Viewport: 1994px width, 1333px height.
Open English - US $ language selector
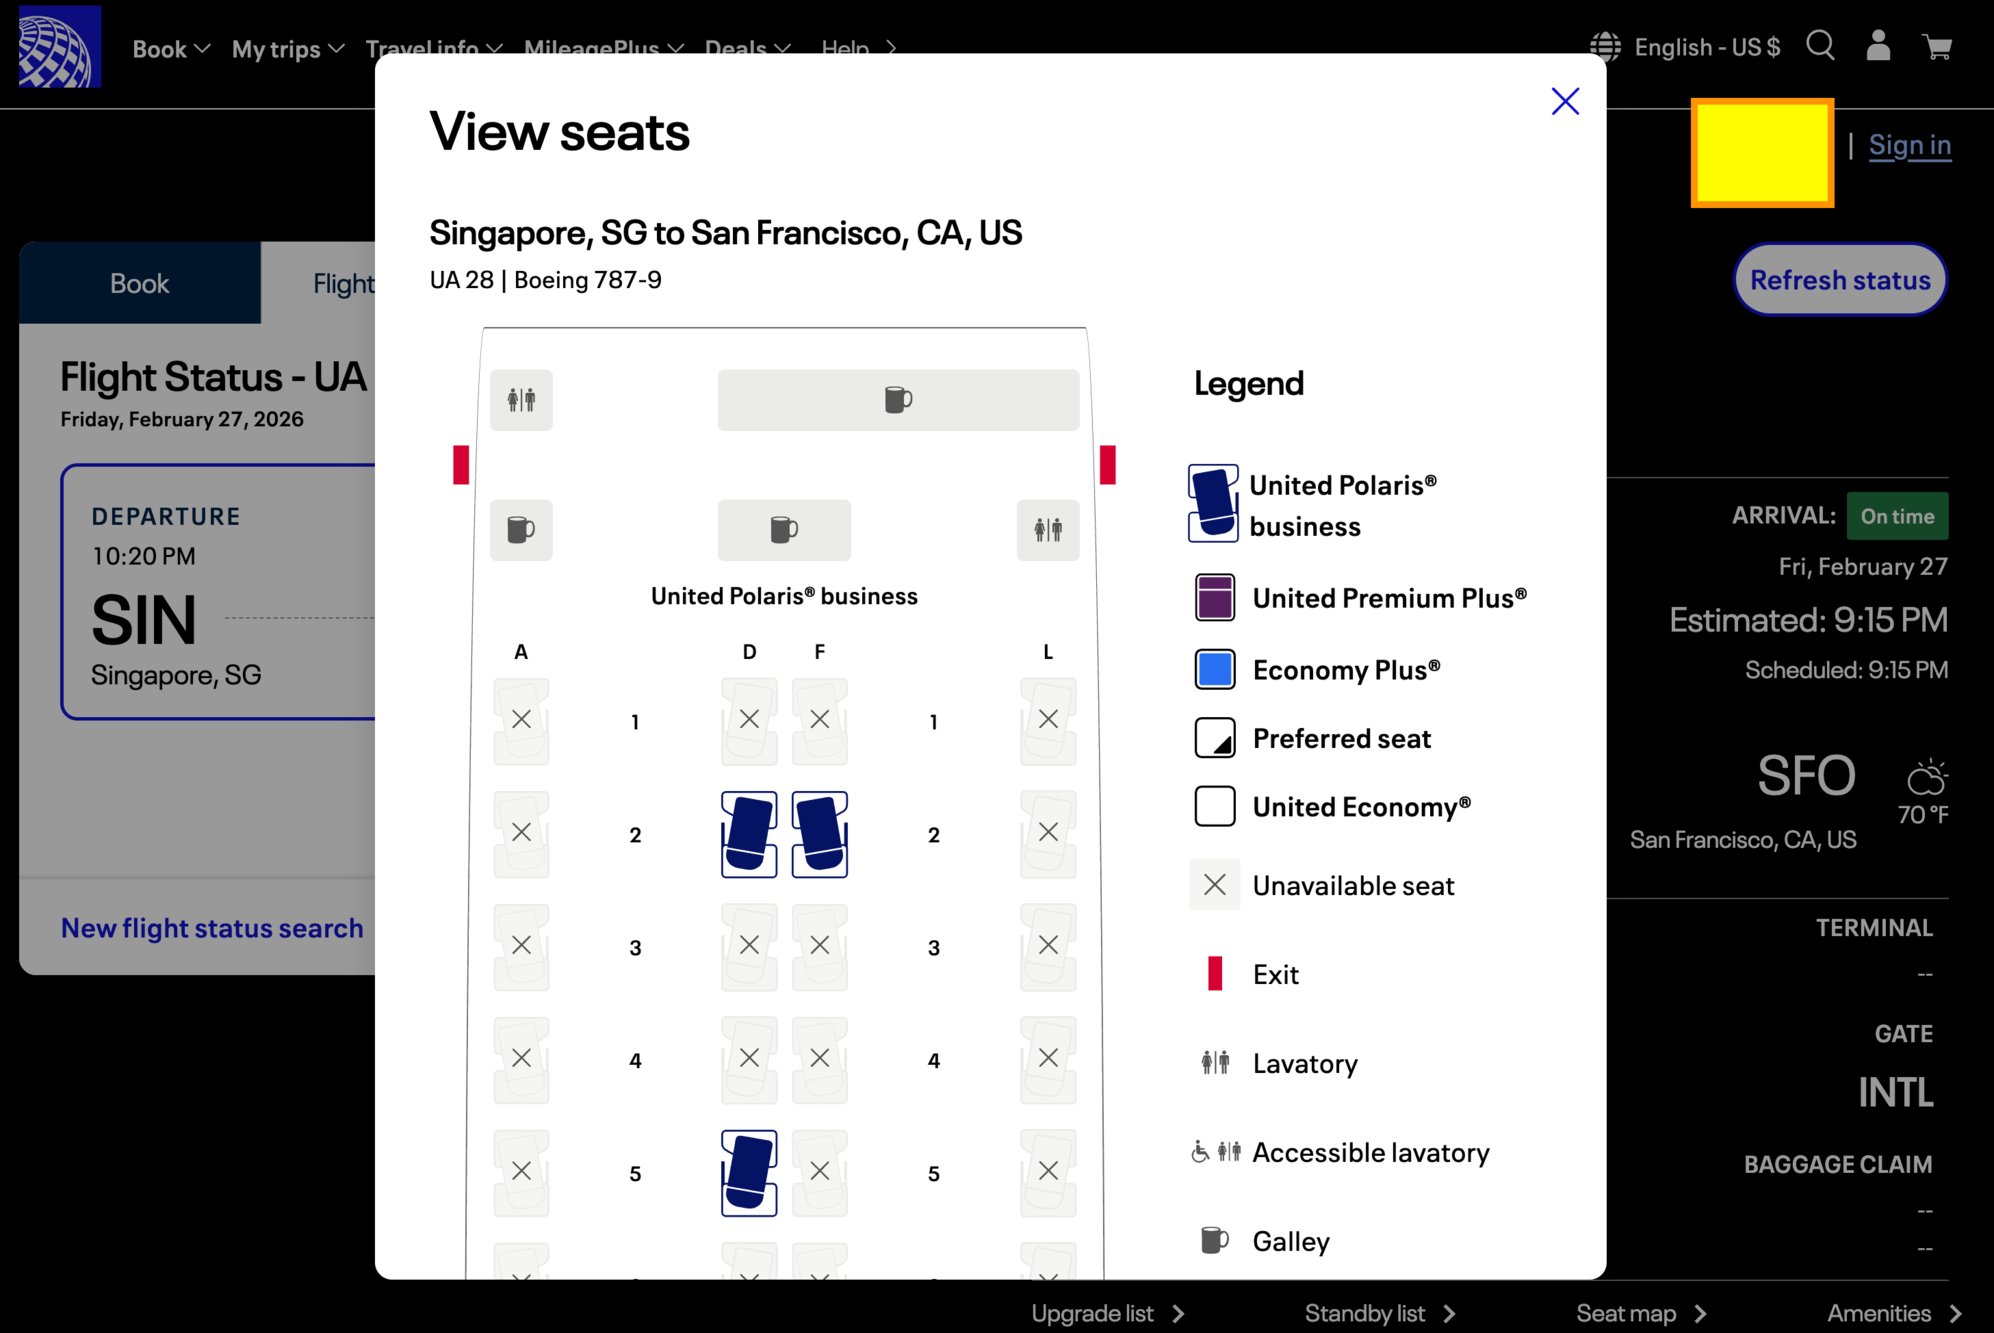click(x=1706, y=47)
